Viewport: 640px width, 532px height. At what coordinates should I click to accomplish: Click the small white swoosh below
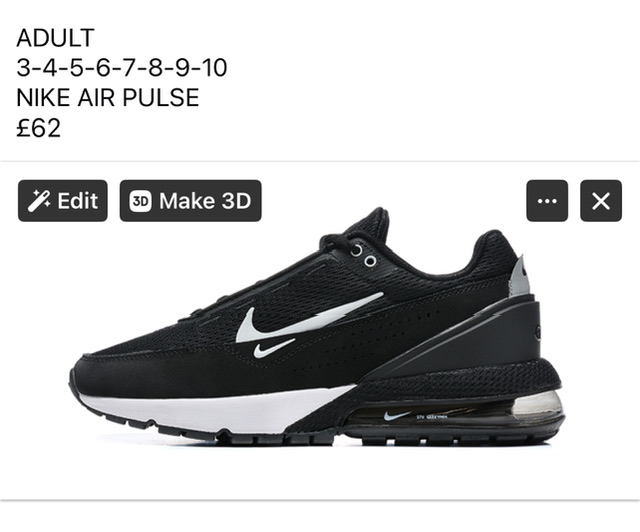274,348
